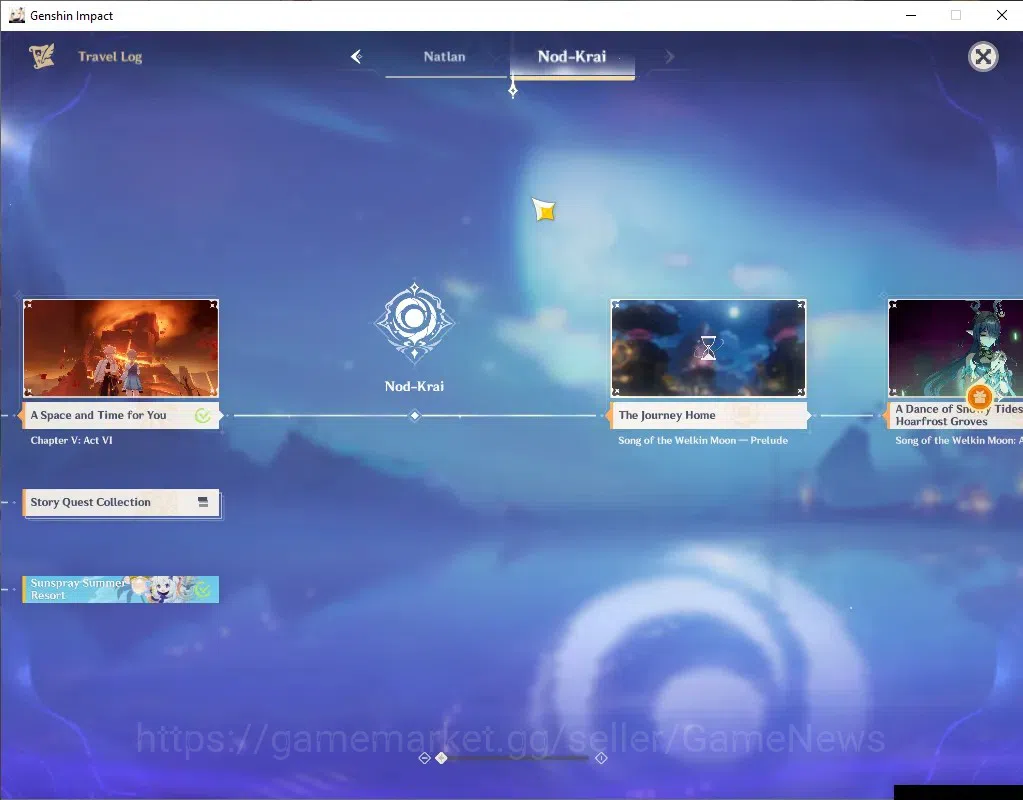Image resolution: width=1023 pixels, height=800 pixels.
Task: Switch to the Natlan tab
Action: 444,57
